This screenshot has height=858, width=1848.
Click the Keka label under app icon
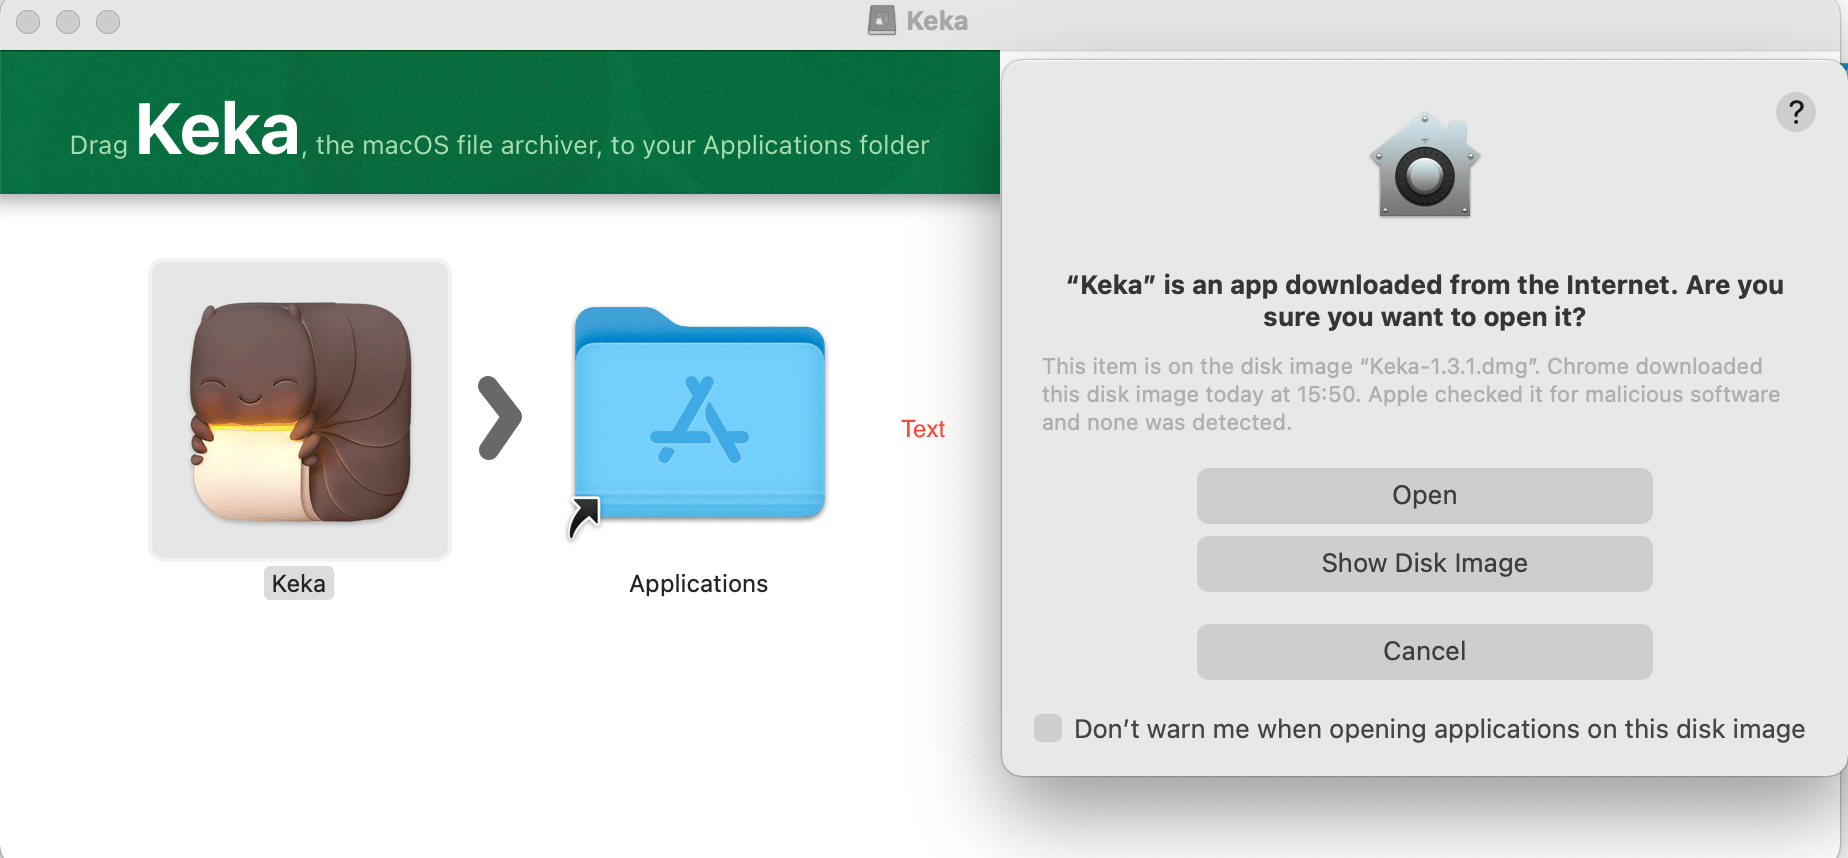(299, 584)
